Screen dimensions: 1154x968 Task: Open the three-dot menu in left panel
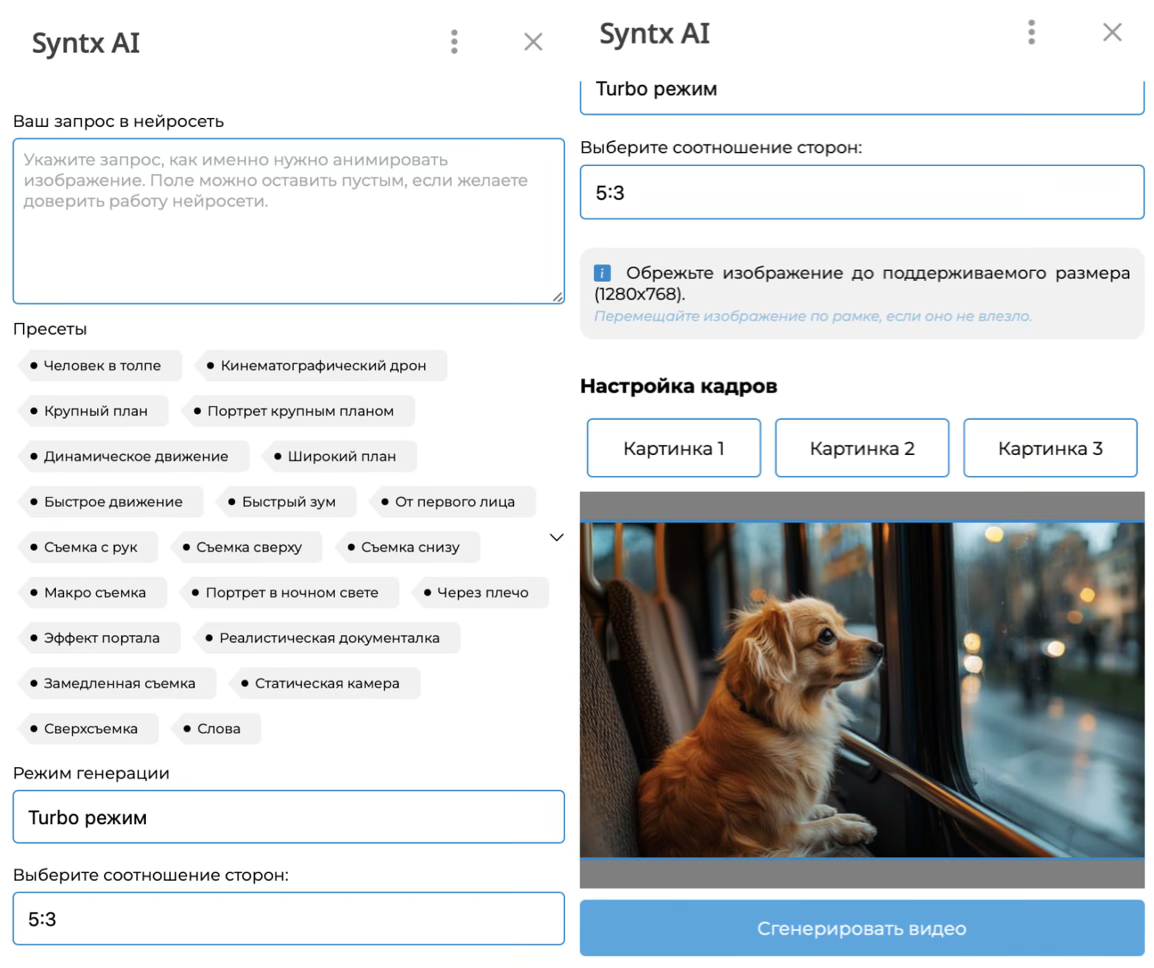click(454, 41)
